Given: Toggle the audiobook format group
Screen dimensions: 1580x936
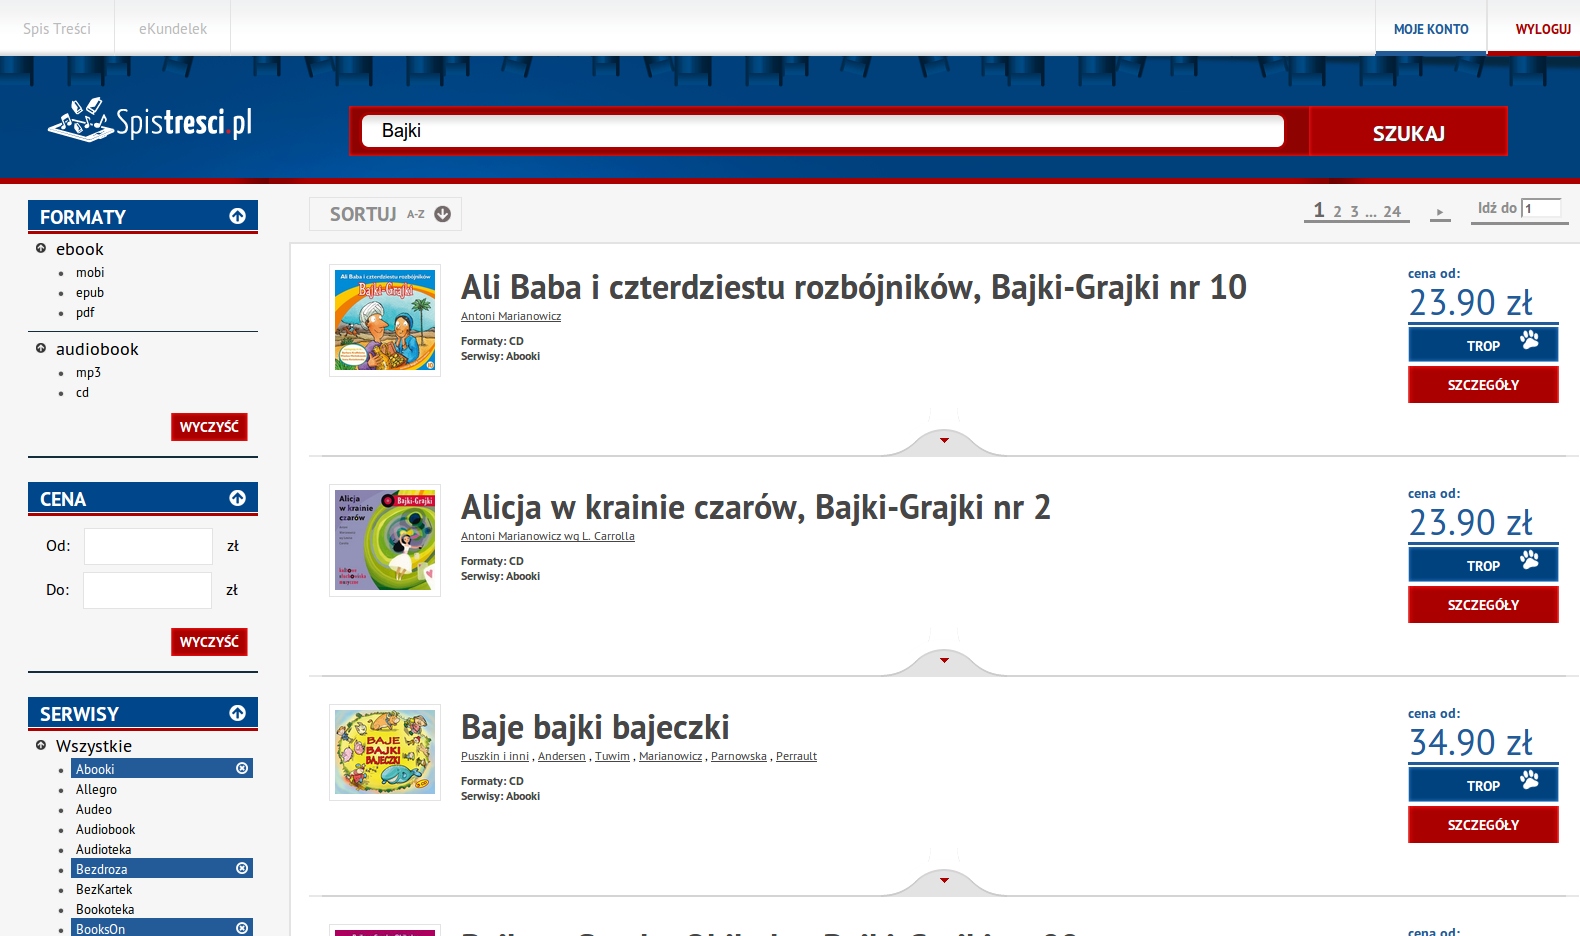Looking at the screenshot, I should pos(41,348).
